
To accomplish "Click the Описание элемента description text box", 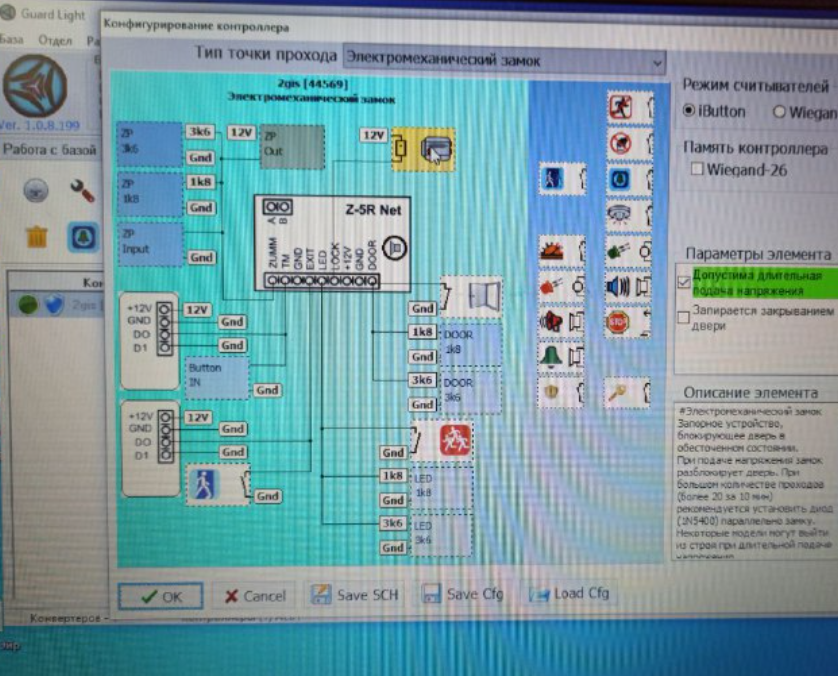I will pyautogui.click(x=755, y=482).
